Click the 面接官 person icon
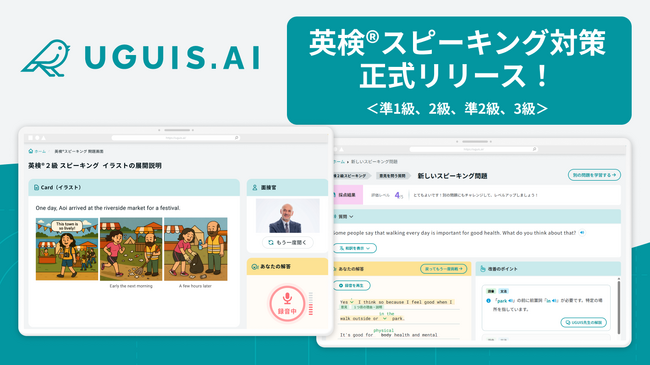 click(x=255, y=187)
